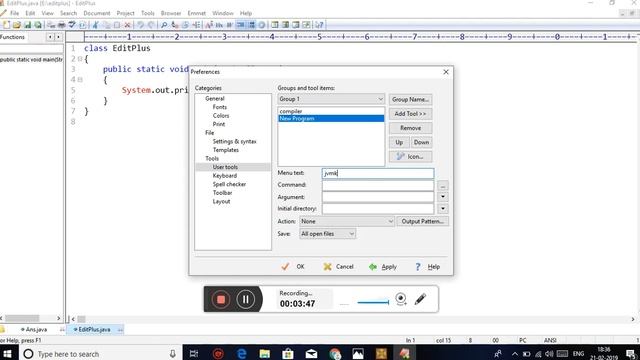Open the Action None dropdown
This screenshot has width=640, height=360.
tap(347, 221)
